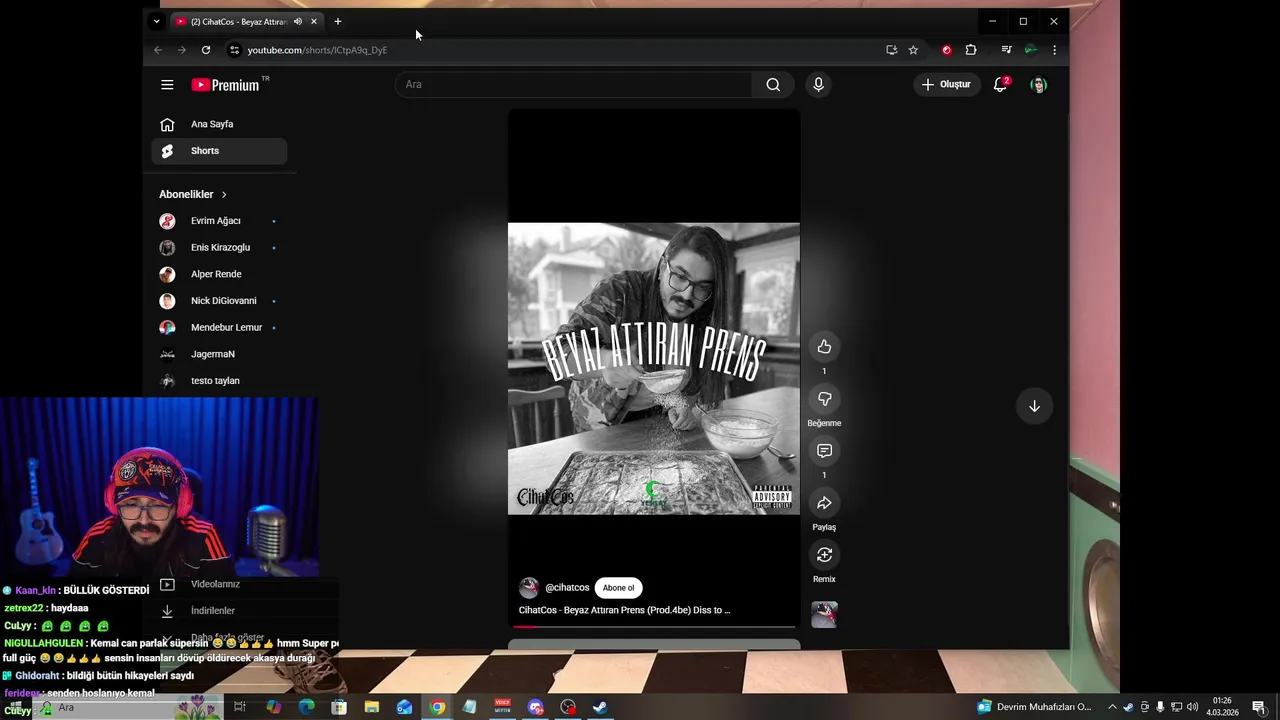Viewport: 1280px width, 720px height.
Task: Click the Oluştur create button
Action: click(946, 85)
